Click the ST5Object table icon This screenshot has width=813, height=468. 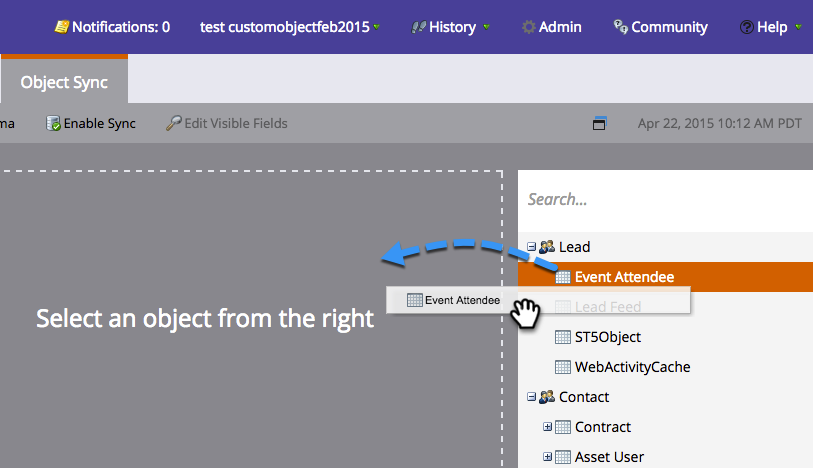click(x=563, y=337)
